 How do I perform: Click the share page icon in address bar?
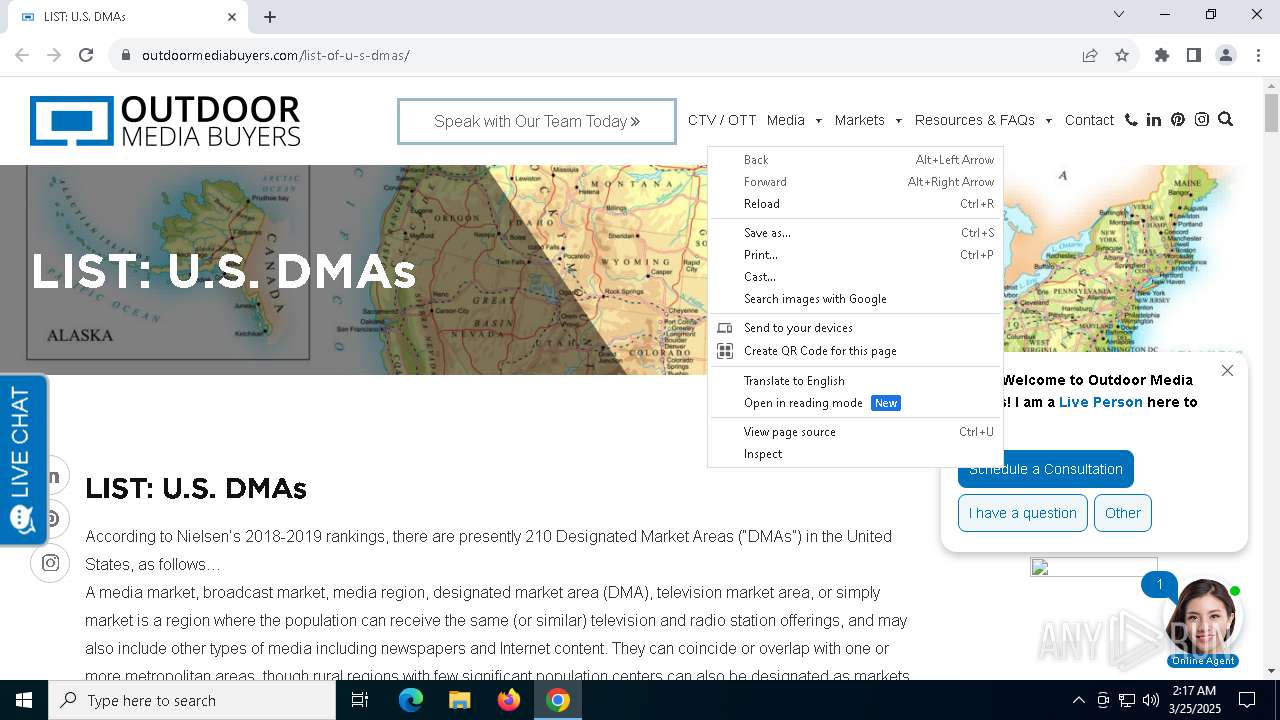[1090, 55]
